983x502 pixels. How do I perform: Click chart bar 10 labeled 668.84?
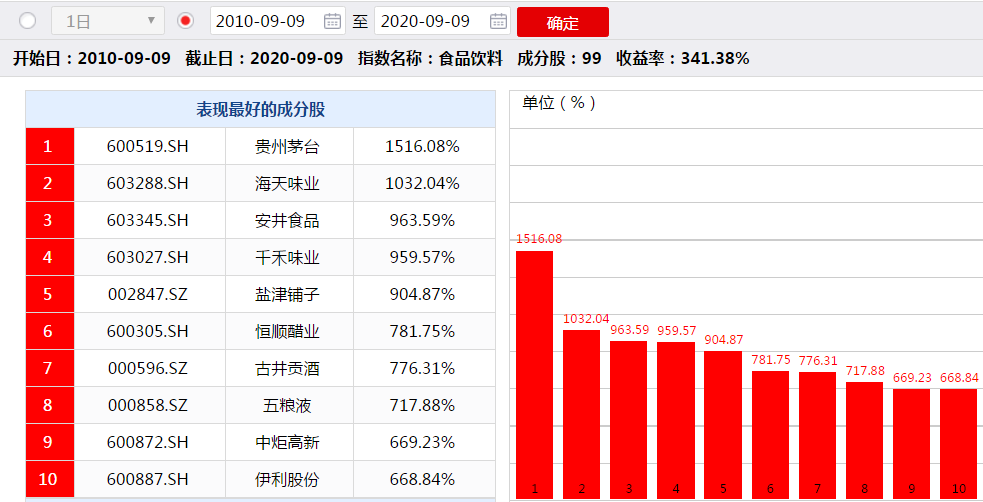click(959, 444)
